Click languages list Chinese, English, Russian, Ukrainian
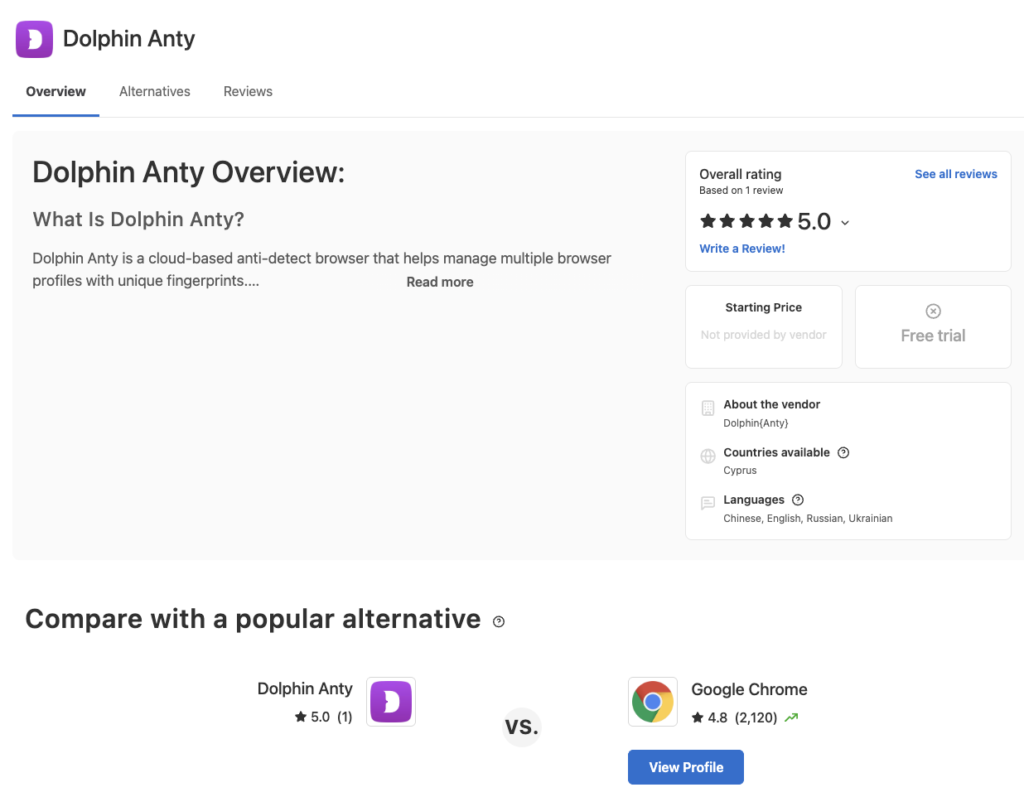 coord(808,518)
